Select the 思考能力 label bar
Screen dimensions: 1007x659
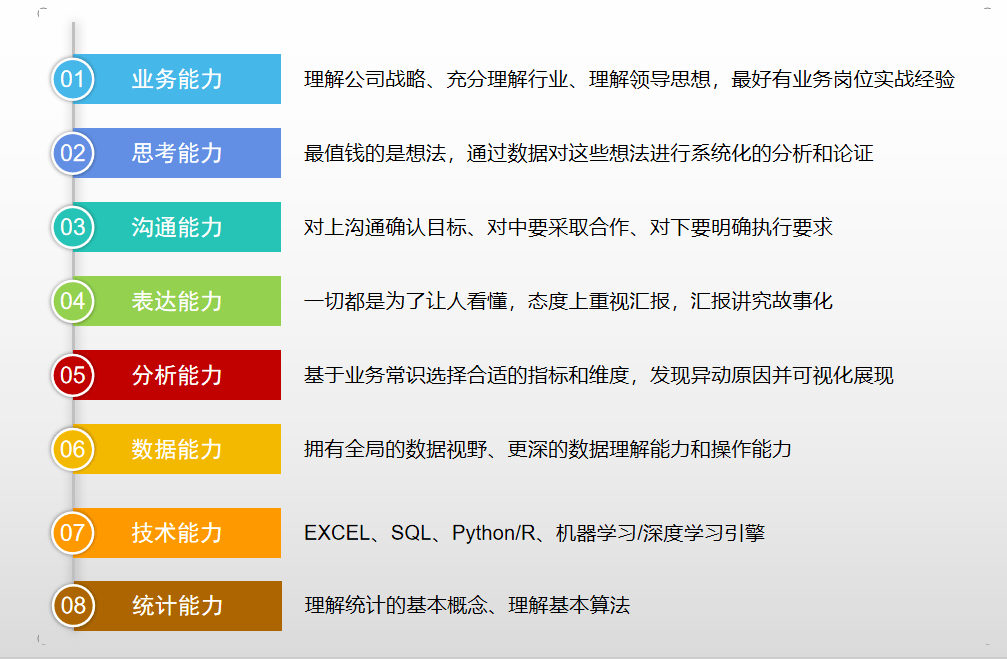coord(177,153)
